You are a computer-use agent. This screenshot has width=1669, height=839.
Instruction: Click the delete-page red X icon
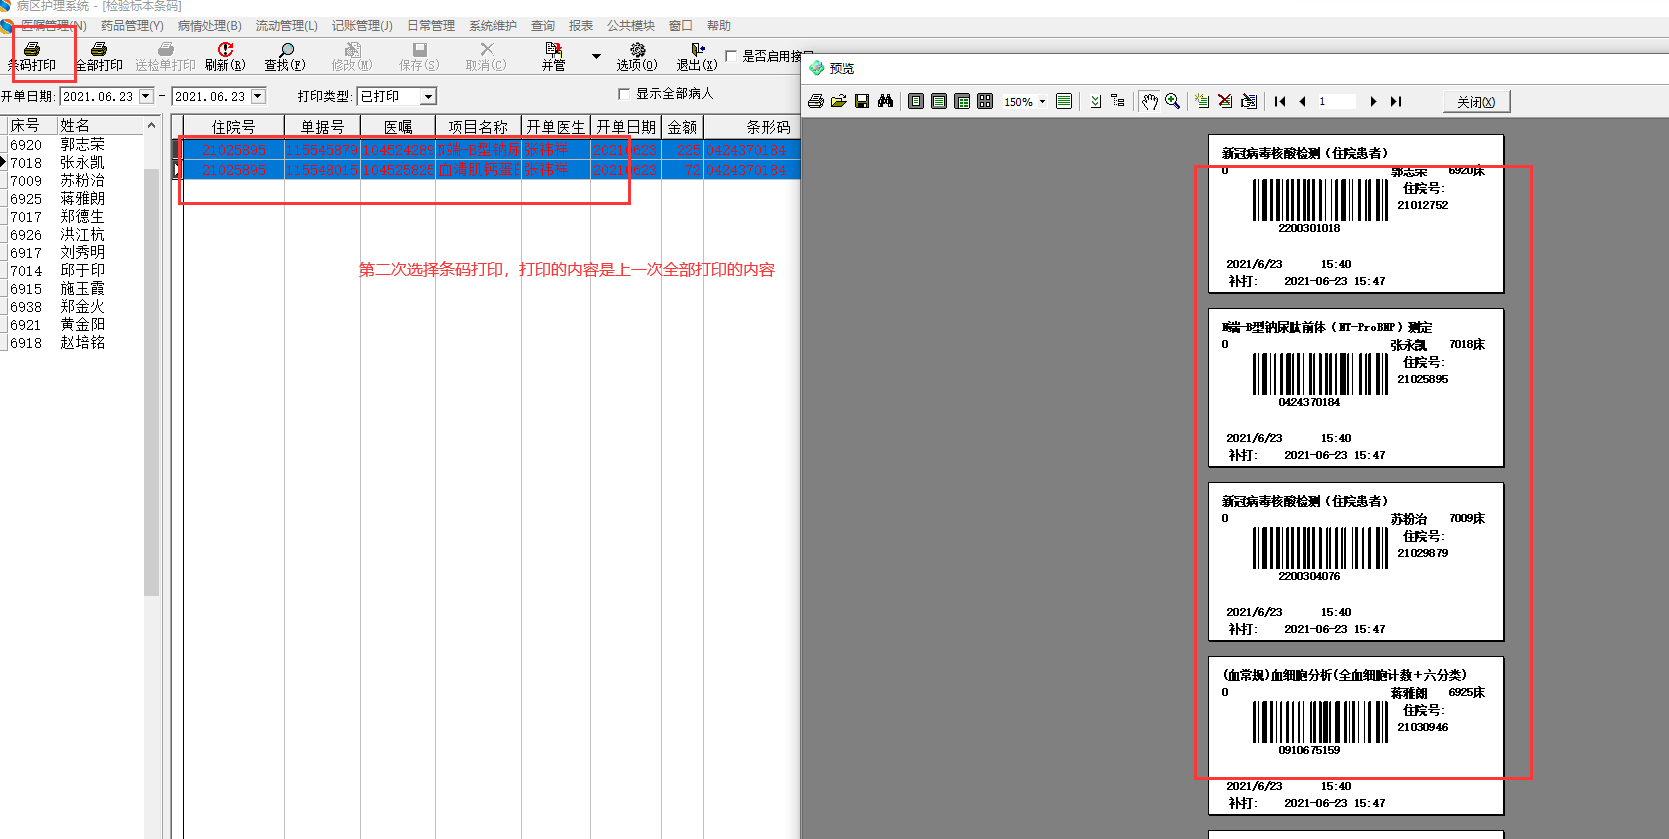(x=1225, y=101)
